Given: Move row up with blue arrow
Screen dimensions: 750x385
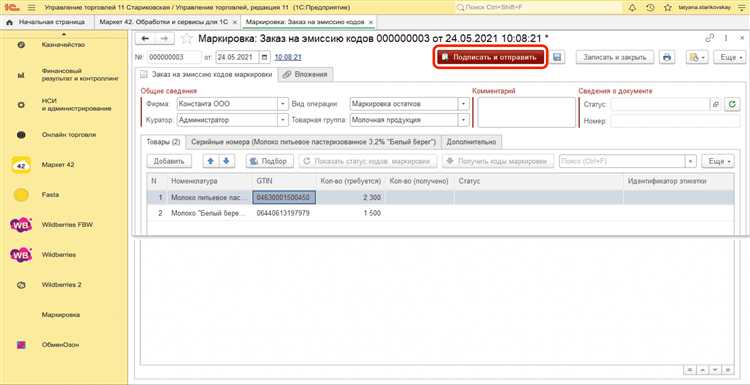Looking at the screenshot, I should coord(210,161).
